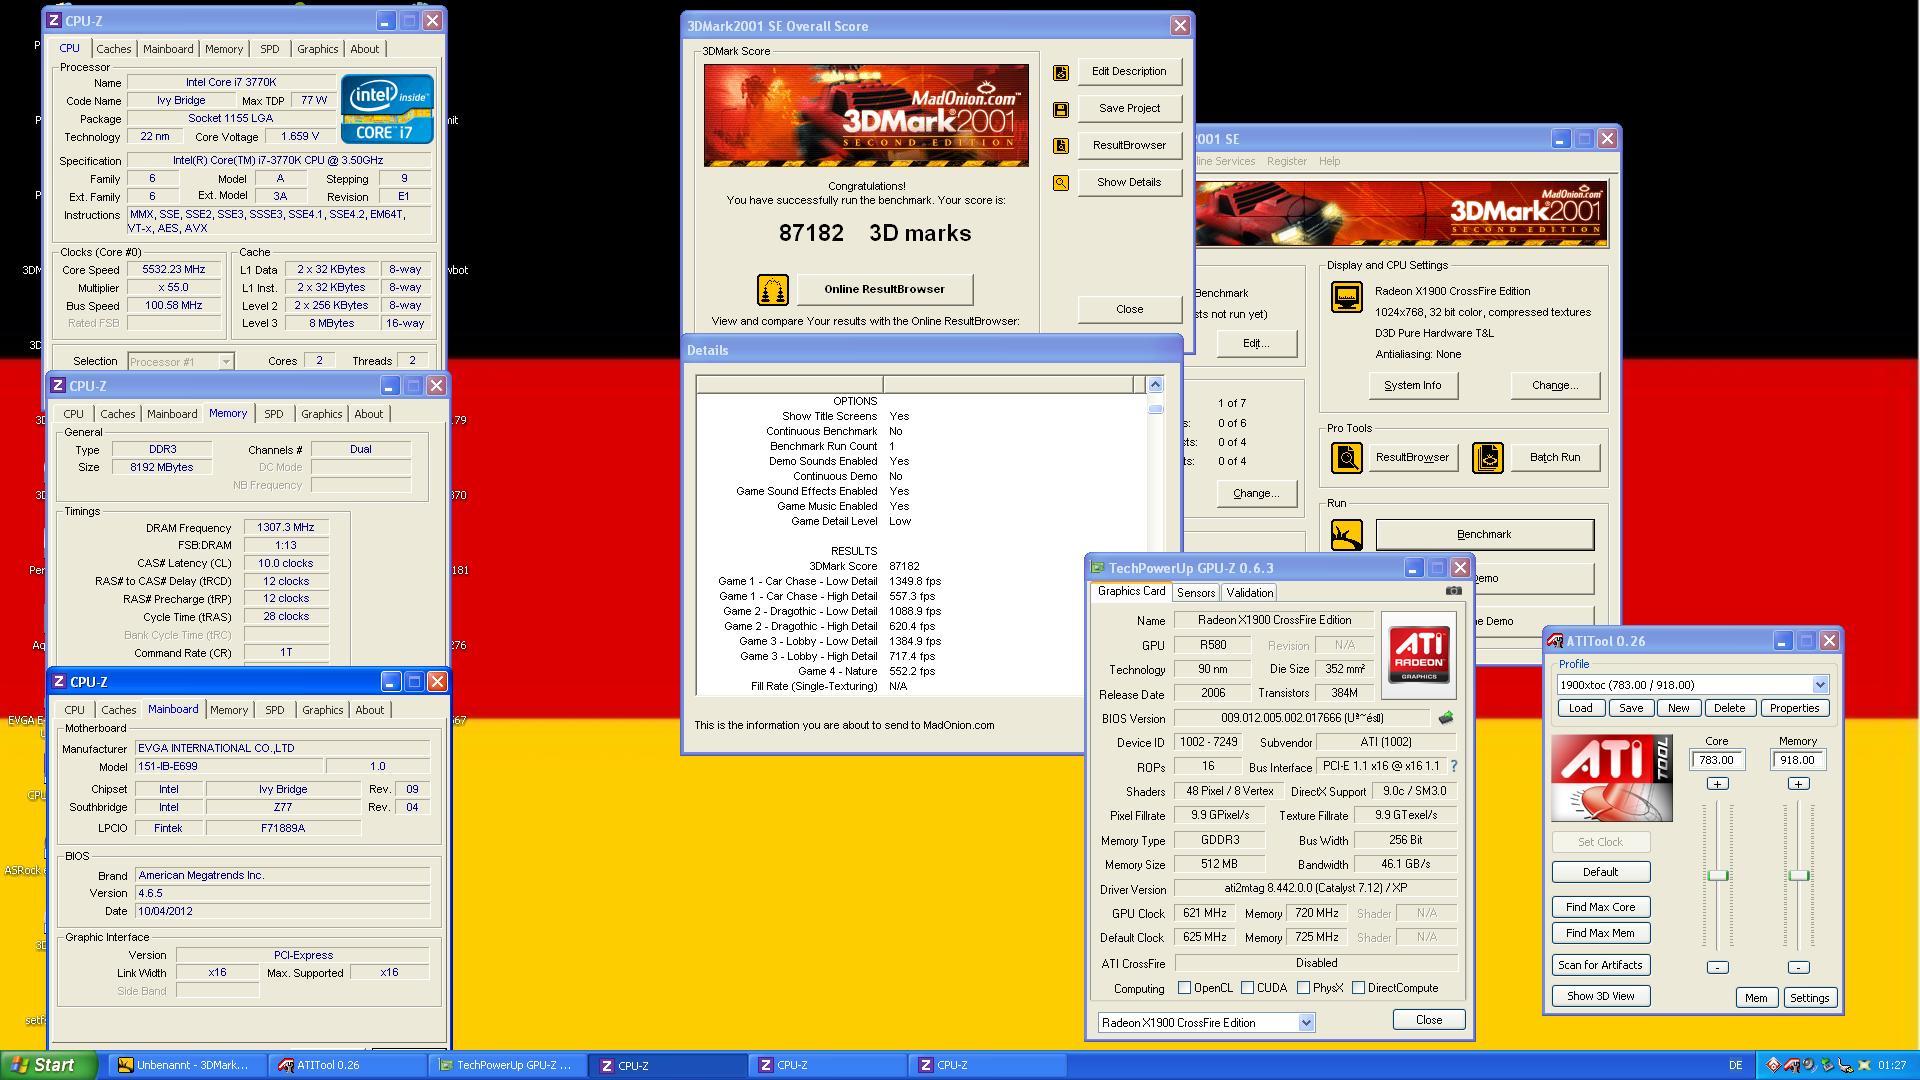
Task: Click the Online ResultBrowser button
Action: (884, 290)
